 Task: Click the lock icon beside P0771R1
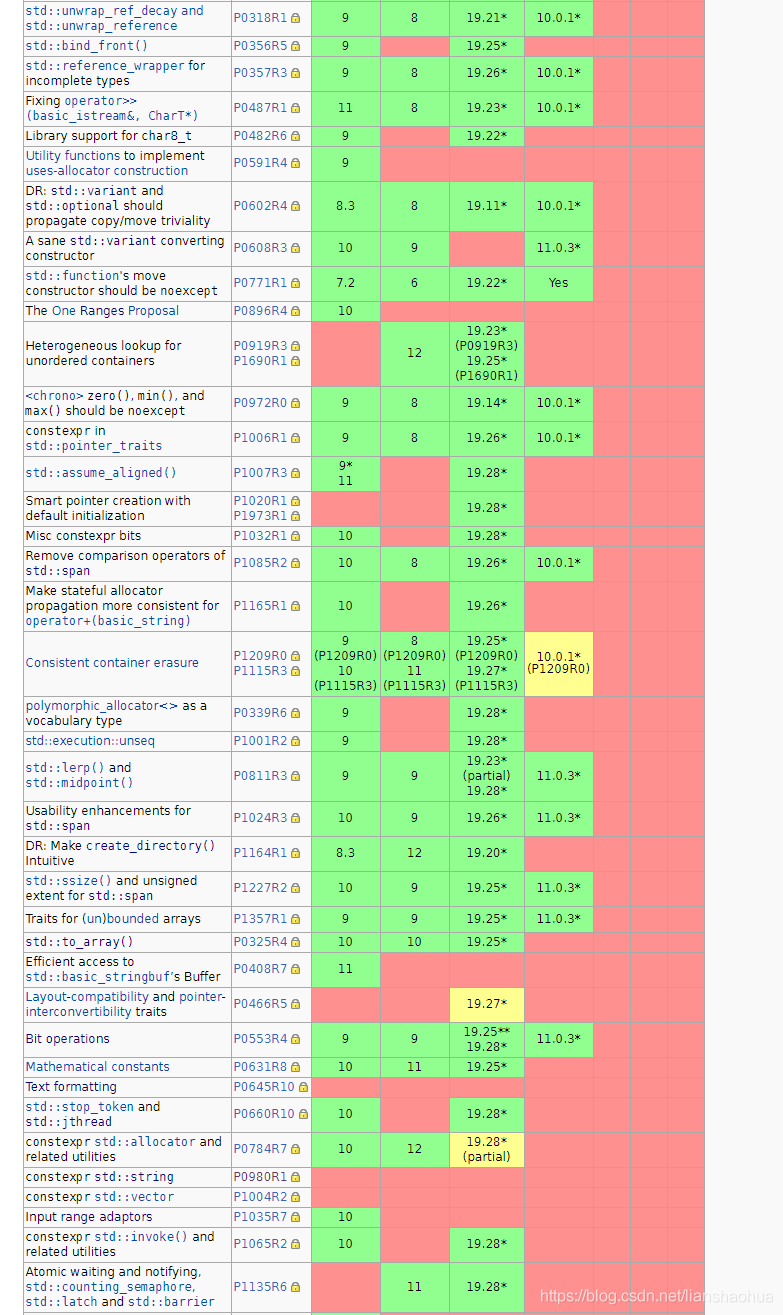point(295,283)
